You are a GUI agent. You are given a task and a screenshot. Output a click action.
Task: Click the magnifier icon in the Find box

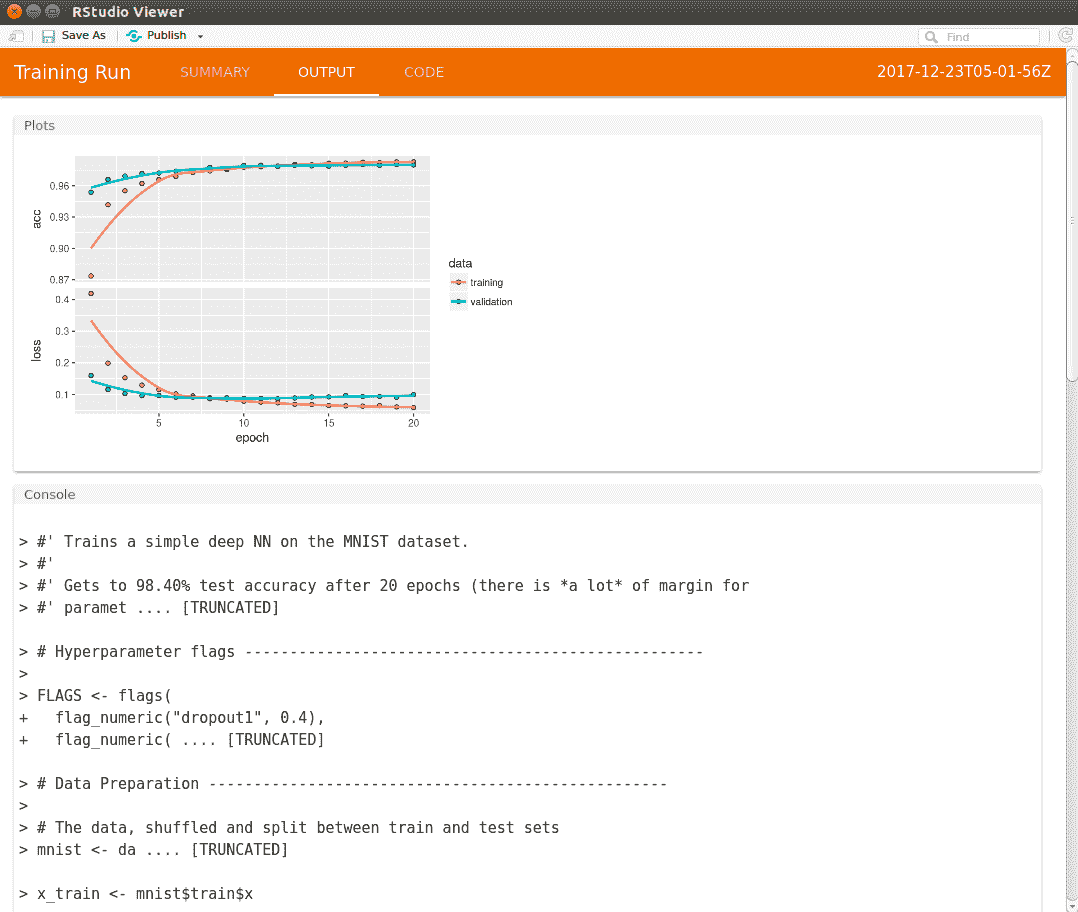pos(931,37)
